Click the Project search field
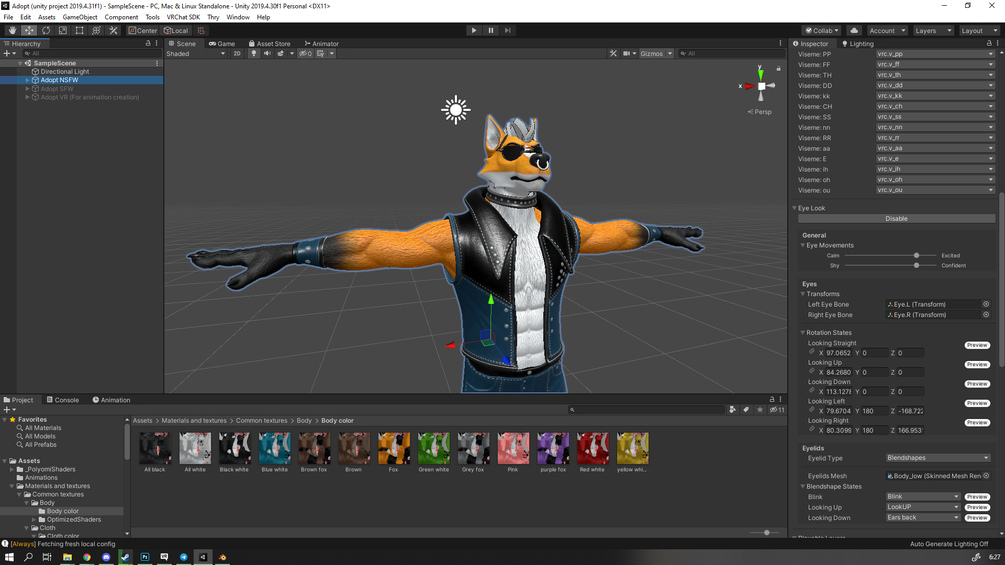 point(646,410)
